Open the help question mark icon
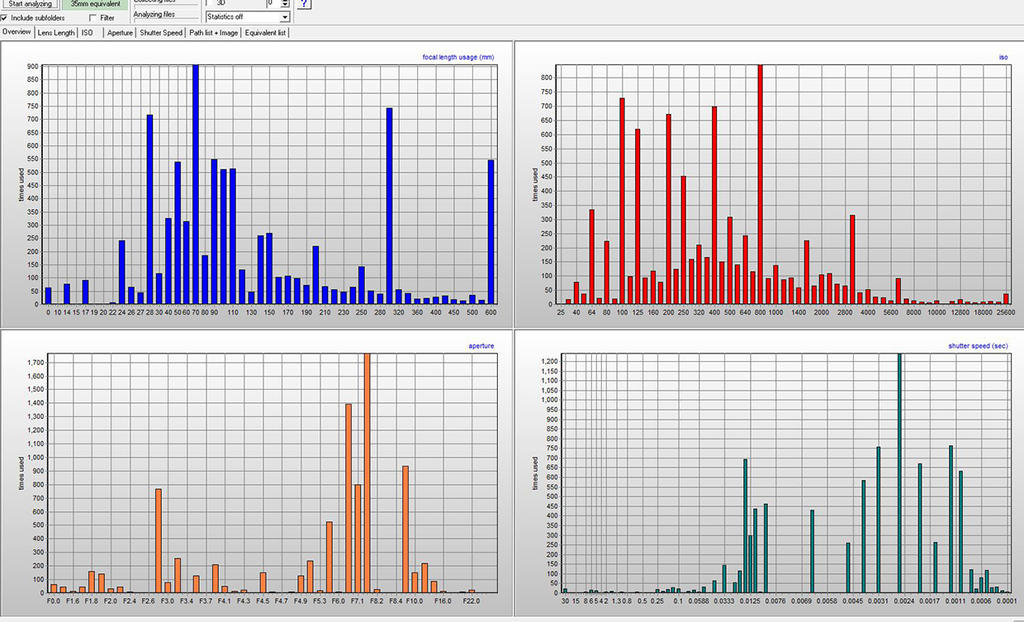Screen dimensions: 1024x622 coord(304,5)
